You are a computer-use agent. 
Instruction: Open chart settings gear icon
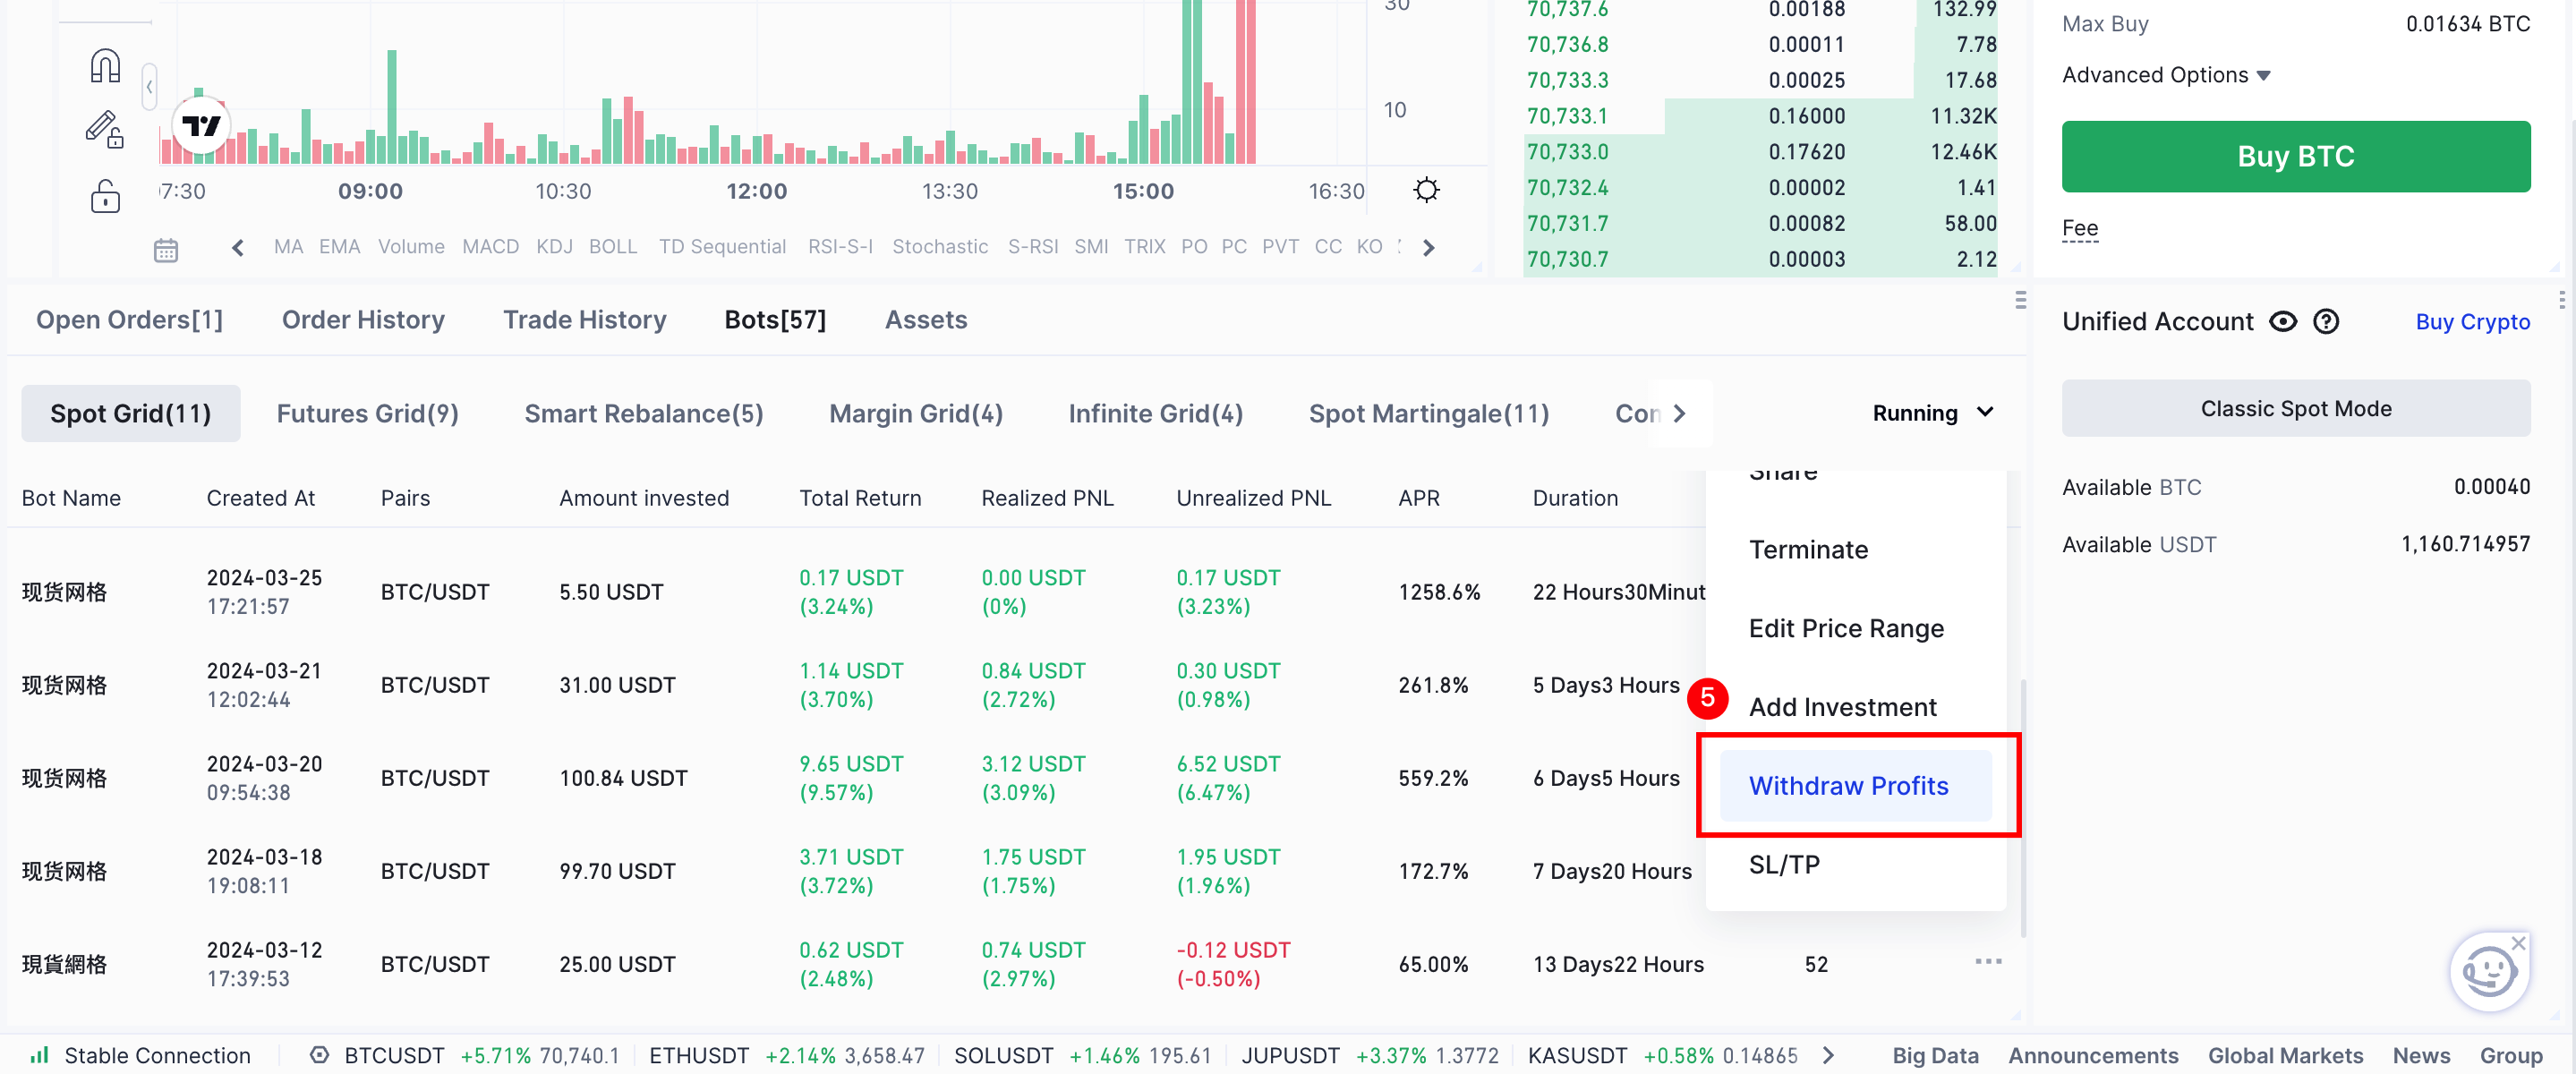(x=1426, y=190)
